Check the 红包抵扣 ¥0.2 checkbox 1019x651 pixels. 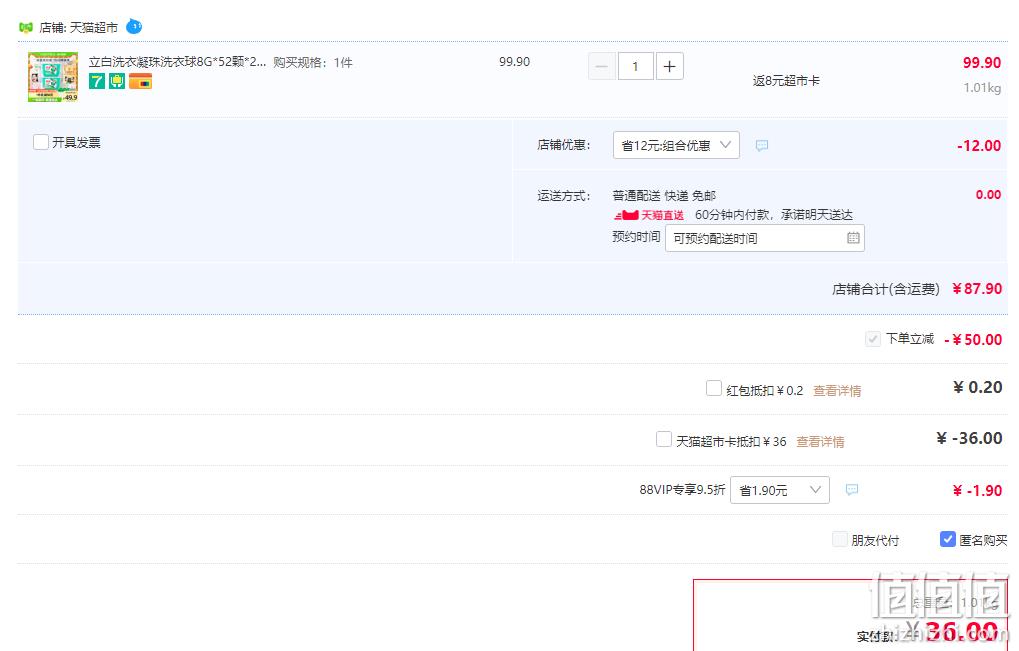(714, 389)
